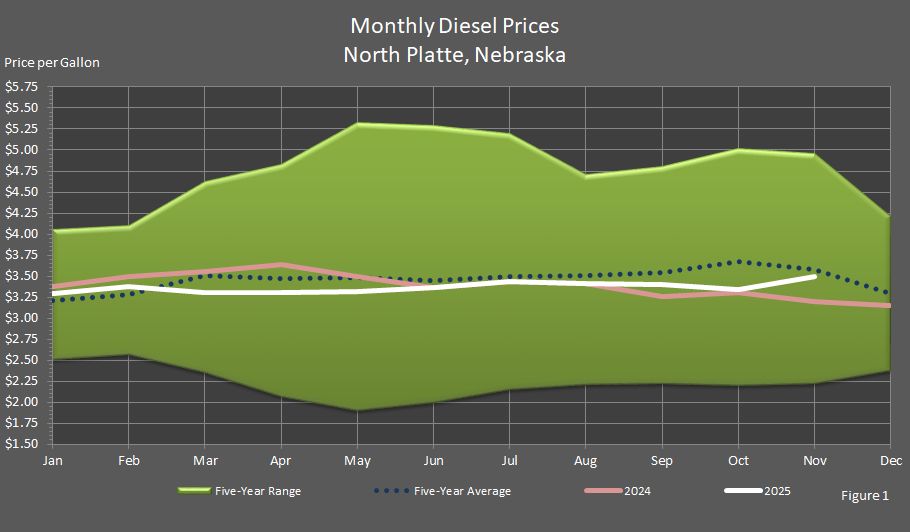910x532 pixels.
Task: Select the 'Price per Gallon' axis title
Action: (52, 62)
